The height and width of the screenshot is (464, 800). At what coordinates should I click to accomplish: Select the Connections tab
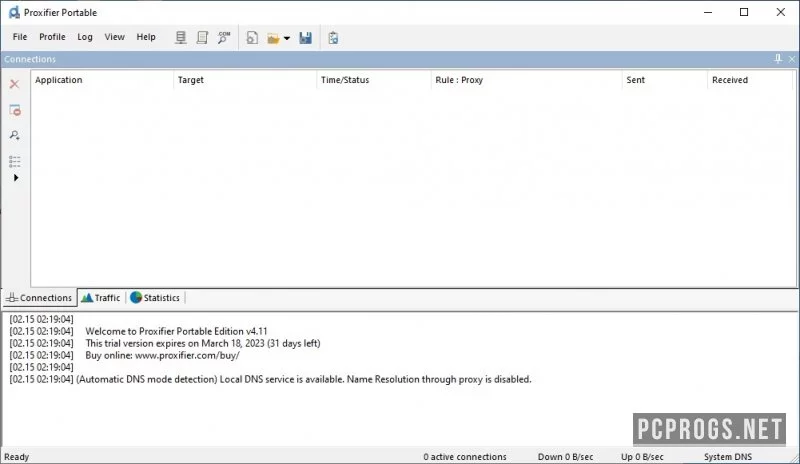click(40, 298)
